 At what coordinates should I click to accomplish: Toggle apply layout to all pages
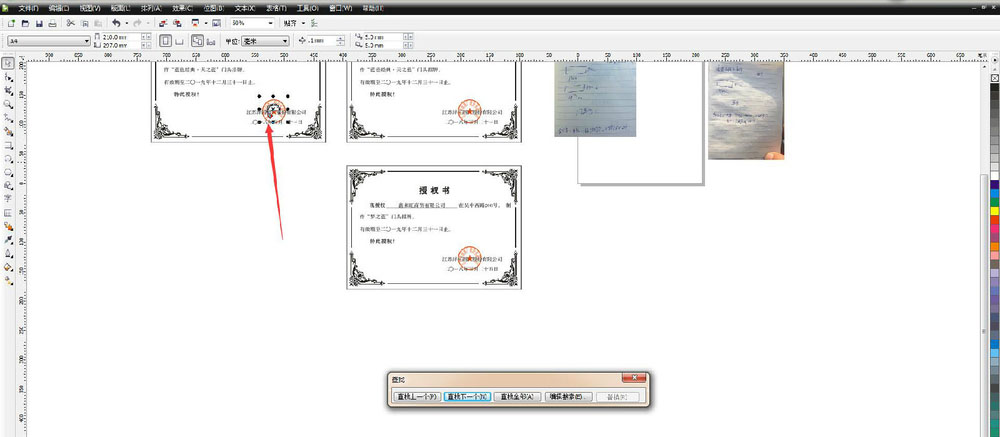(197, 41)
